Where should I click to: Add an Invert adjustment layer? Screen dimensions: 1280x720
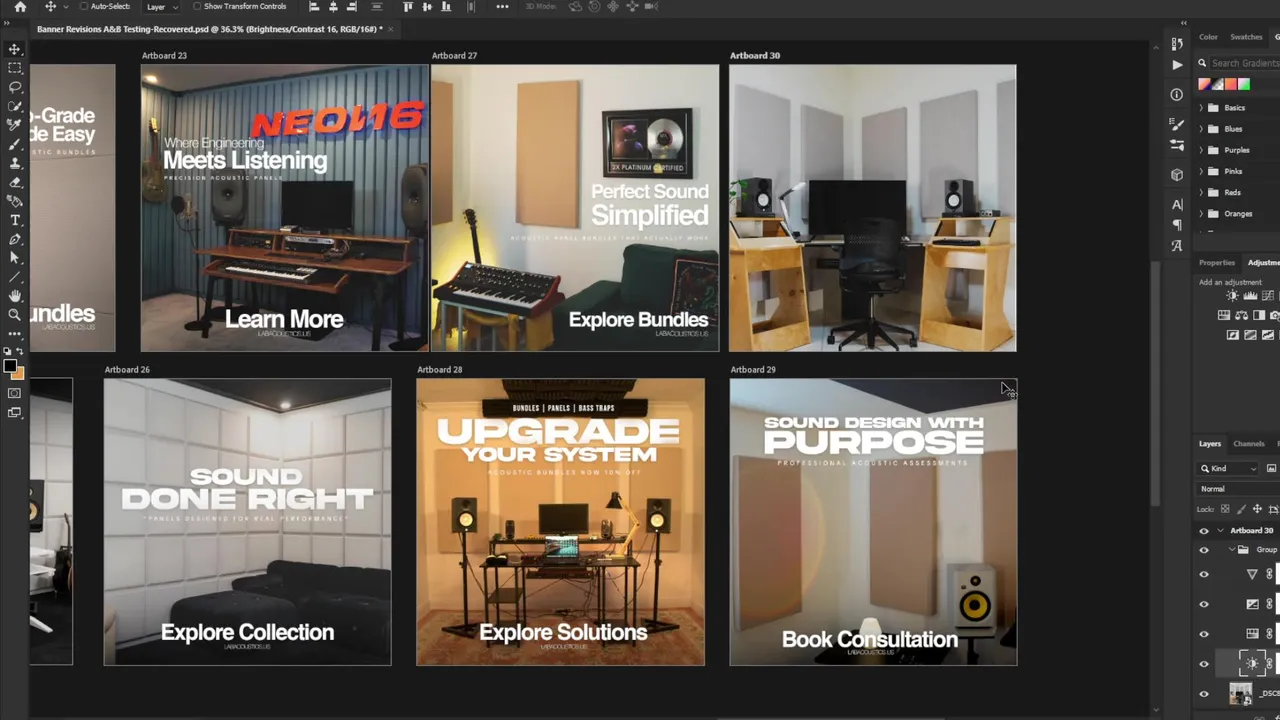click(1233, 335)
